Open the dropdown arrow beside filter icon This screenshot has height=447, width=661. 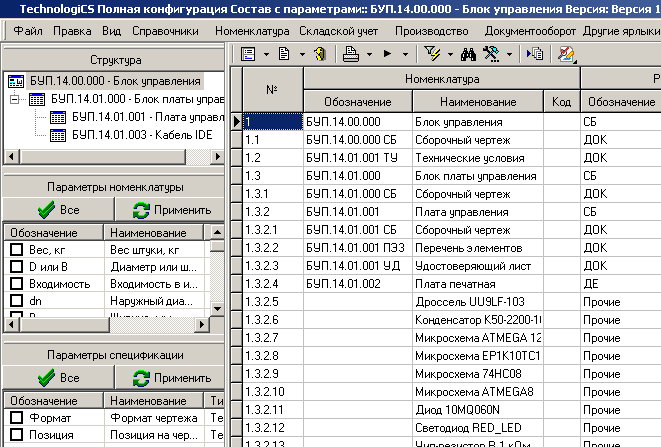point(449,53)
